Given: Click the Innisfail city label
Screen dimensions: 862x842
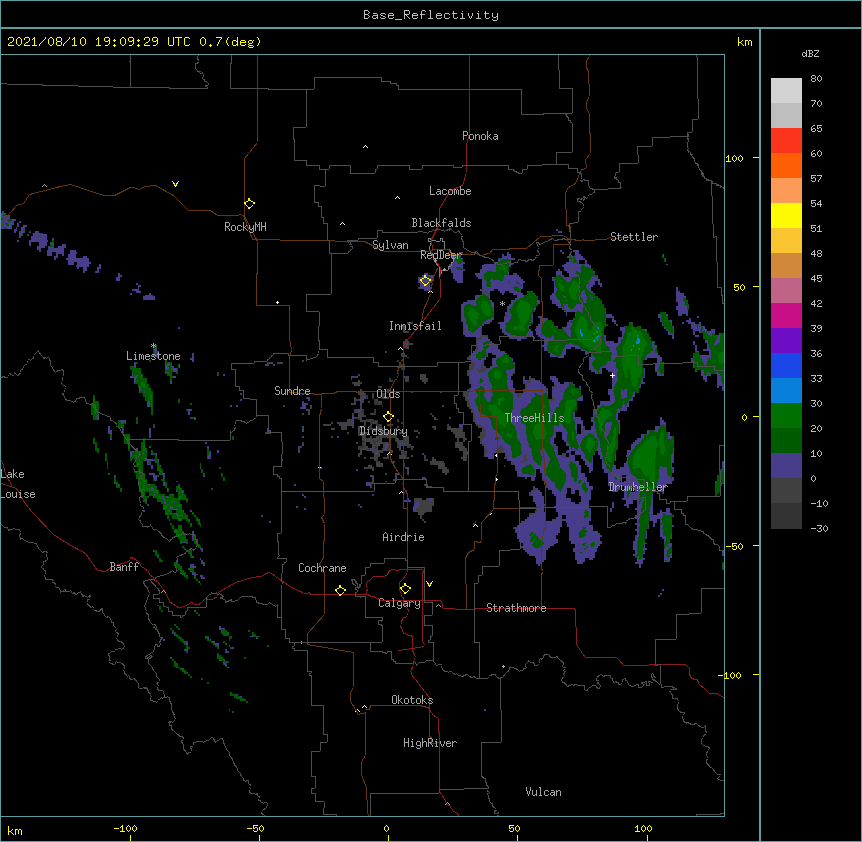Looking at the screenshot, I should [415, 326].
